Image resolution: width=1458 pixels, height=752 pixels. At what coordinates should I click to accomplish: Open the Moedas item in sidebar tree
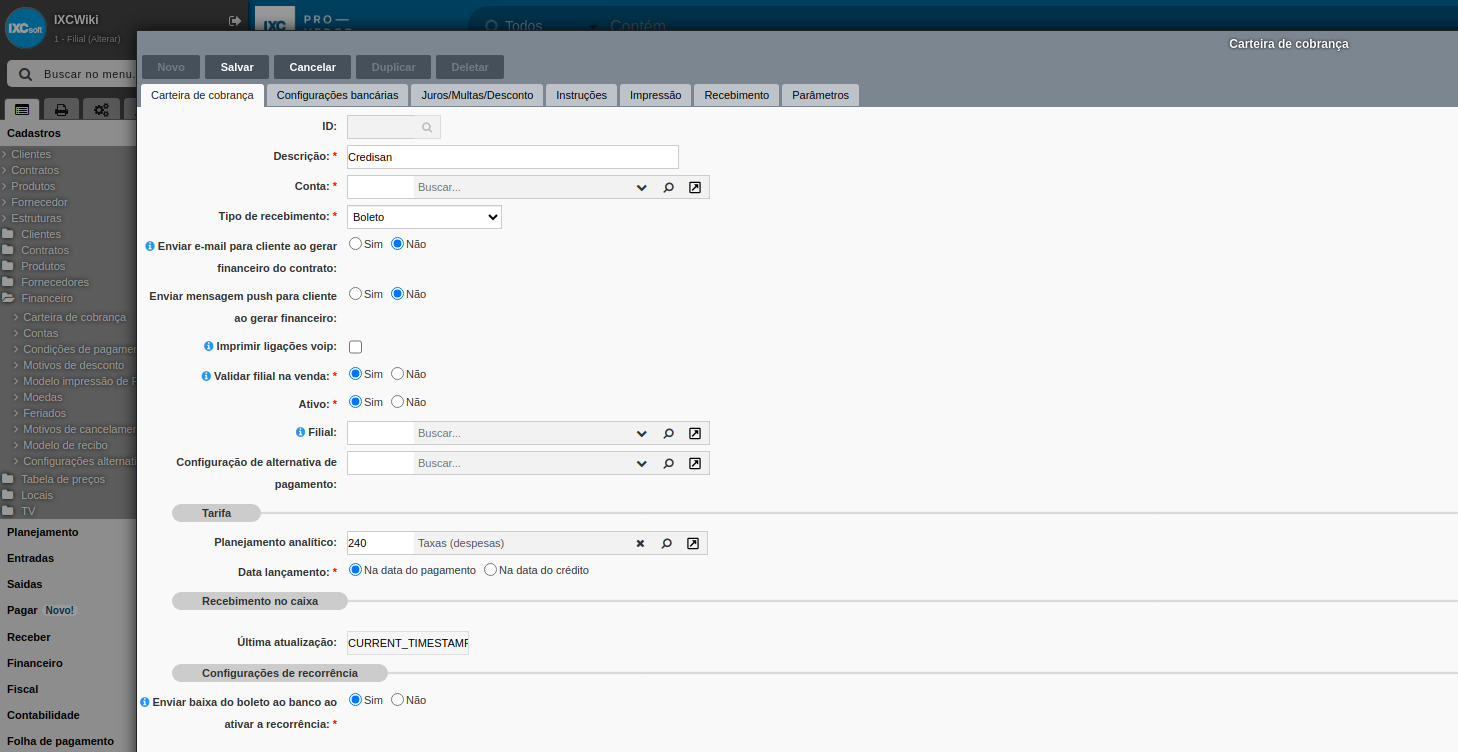[42, 397]
